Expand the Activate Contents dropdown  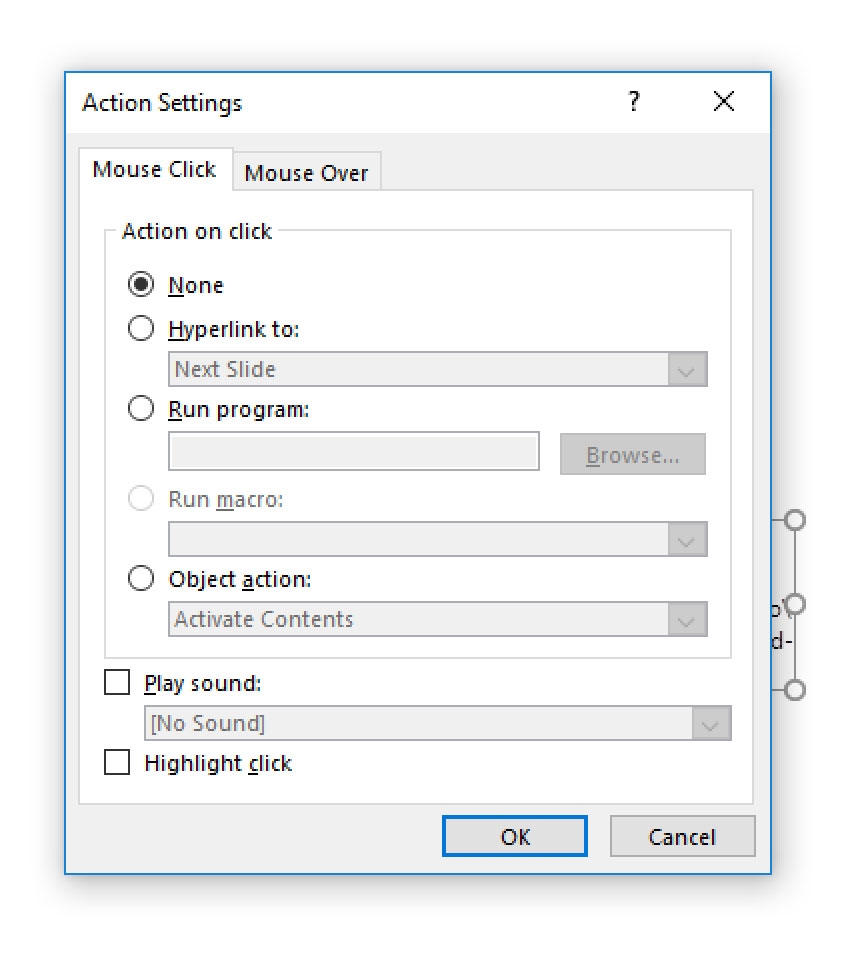686,620
